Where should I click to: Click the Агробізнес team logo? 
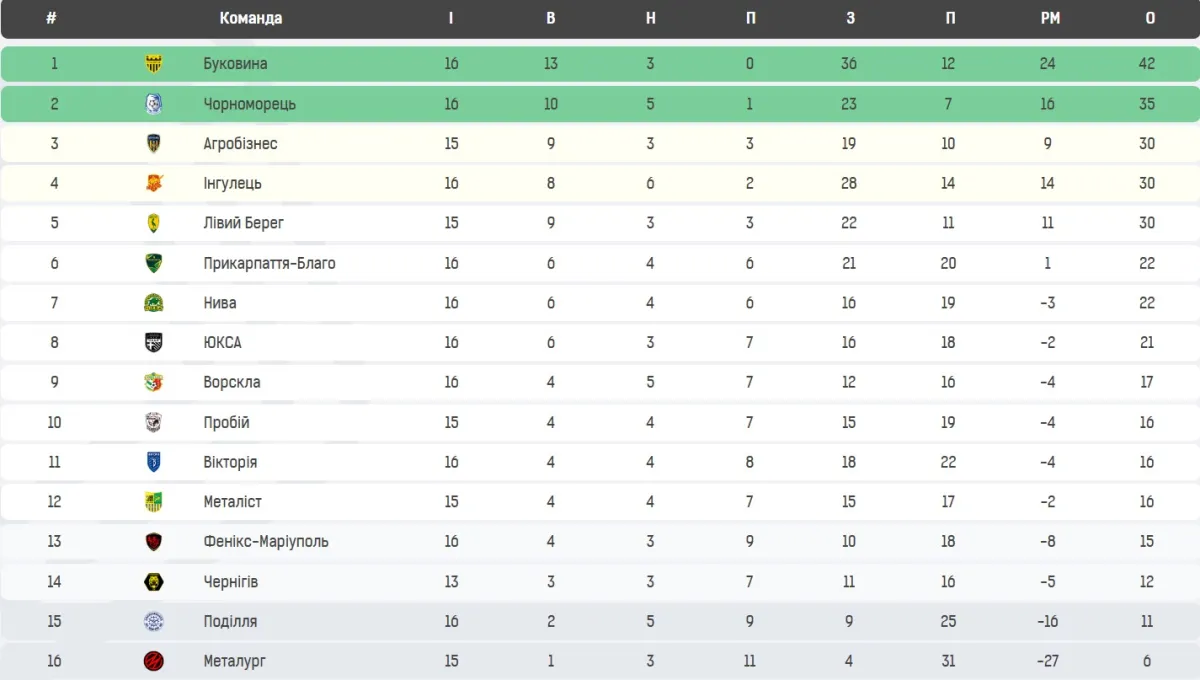click(x=154, y=143)
